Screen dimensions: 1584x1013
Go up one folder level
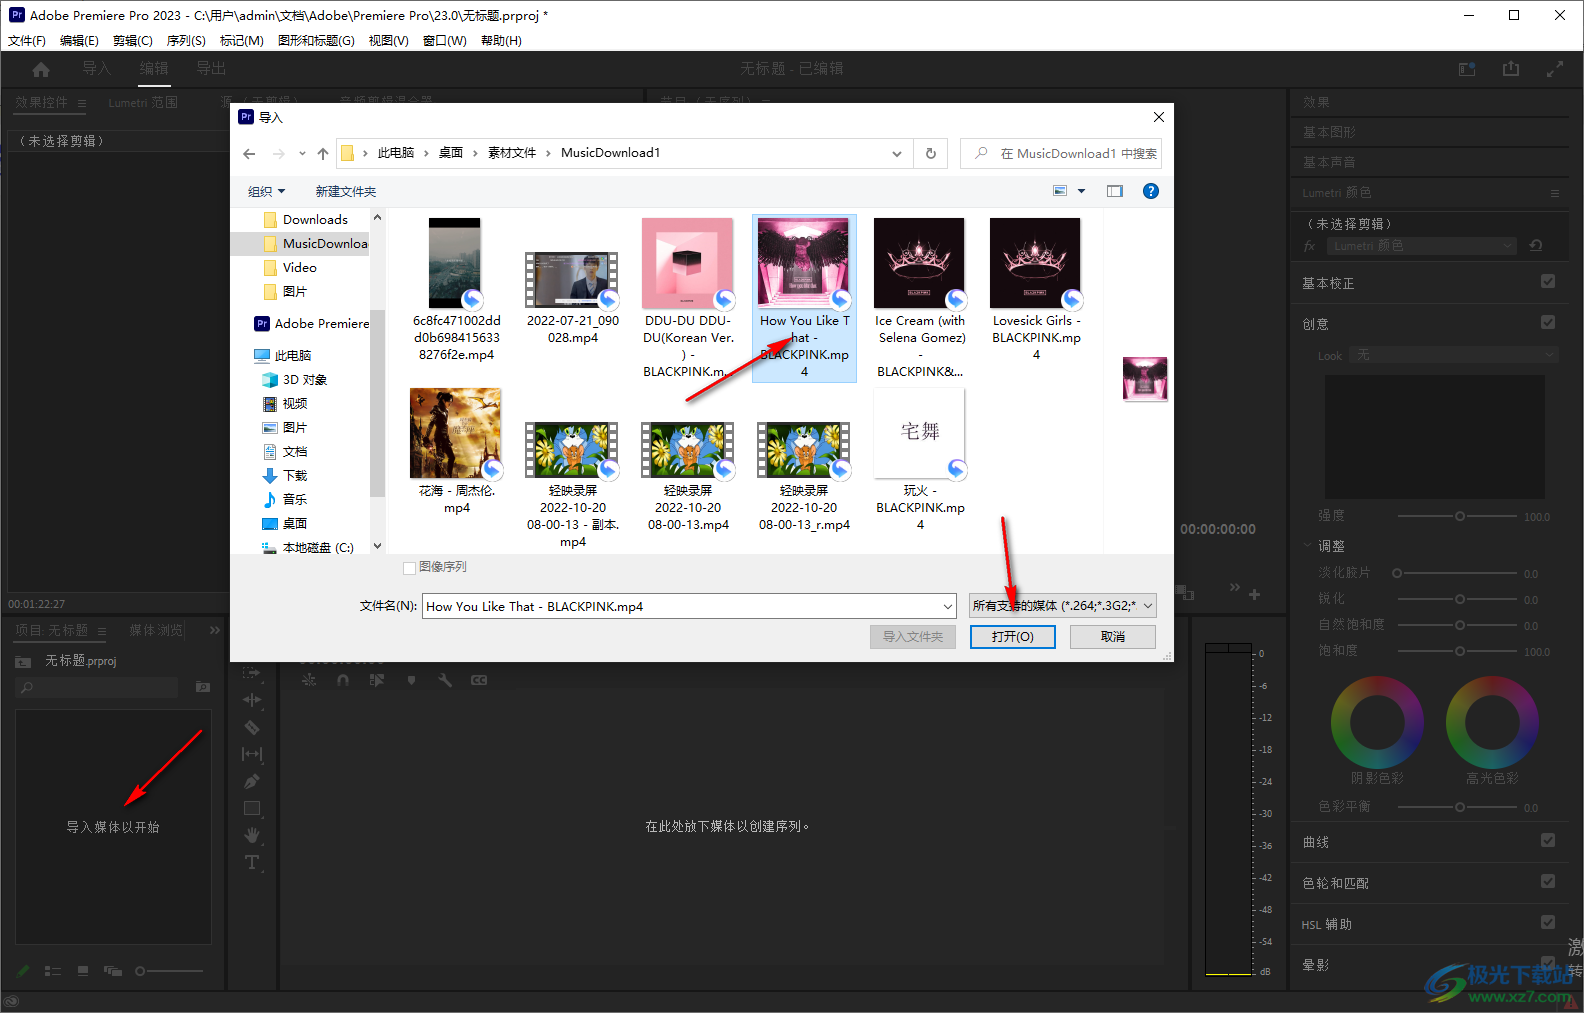click(x=322, y=153)
